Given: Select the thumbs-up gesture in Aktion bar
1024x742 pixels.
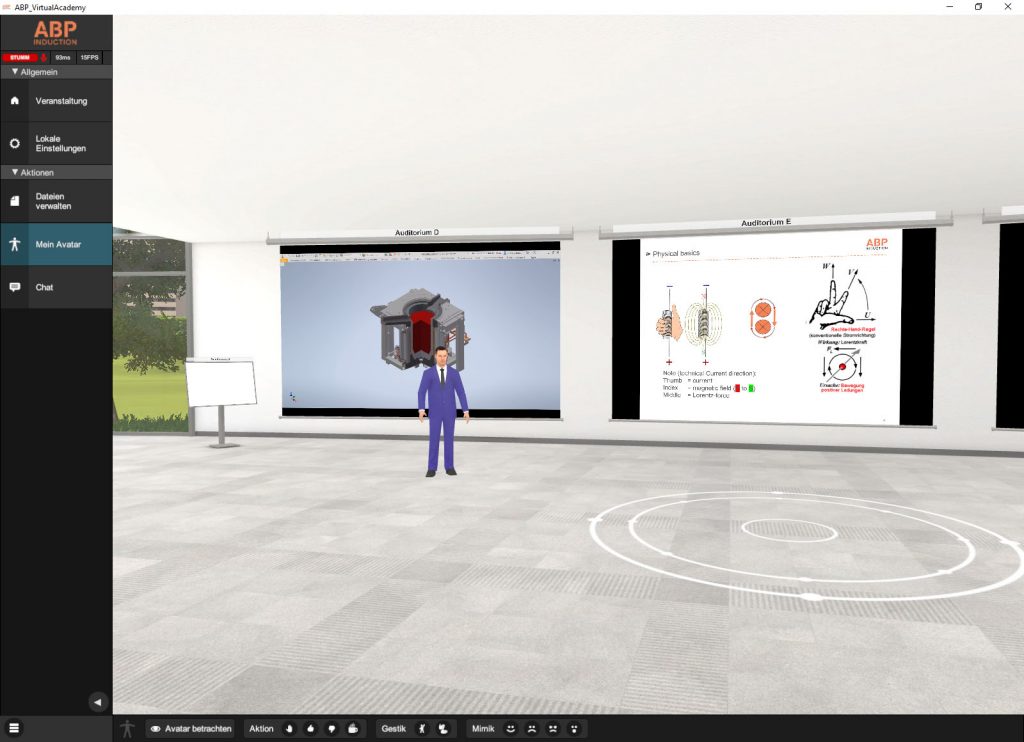Looking at the screenshot, I should tap(311, 729).
